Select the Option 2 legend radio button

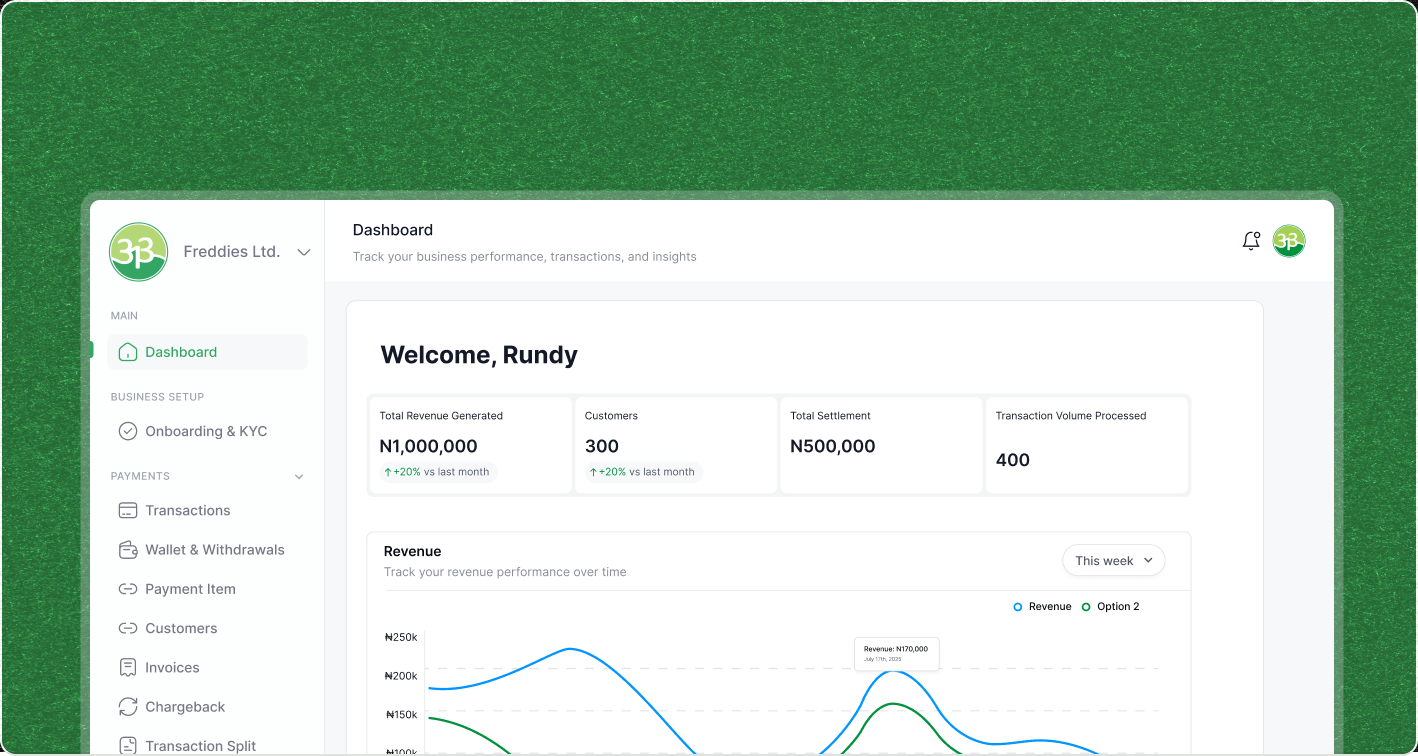click(1085, 606)
